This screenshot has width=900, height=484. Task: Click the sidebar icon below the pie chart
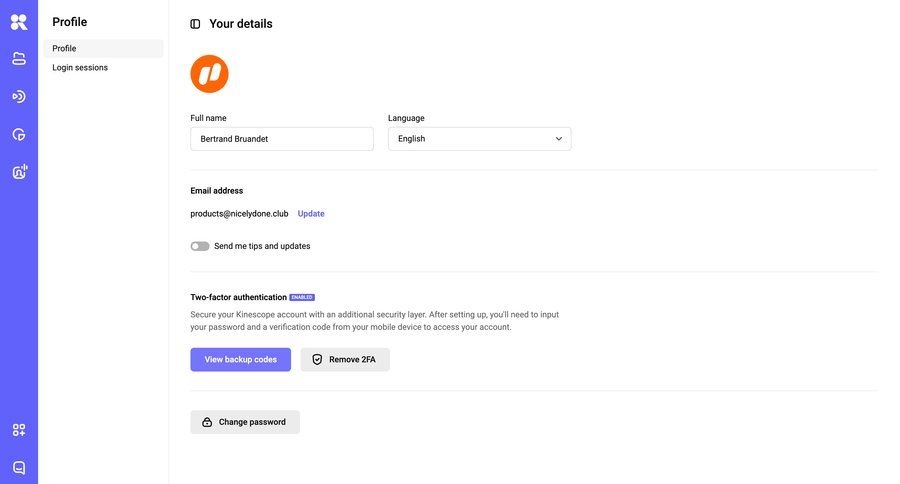(x=19, y=172)
